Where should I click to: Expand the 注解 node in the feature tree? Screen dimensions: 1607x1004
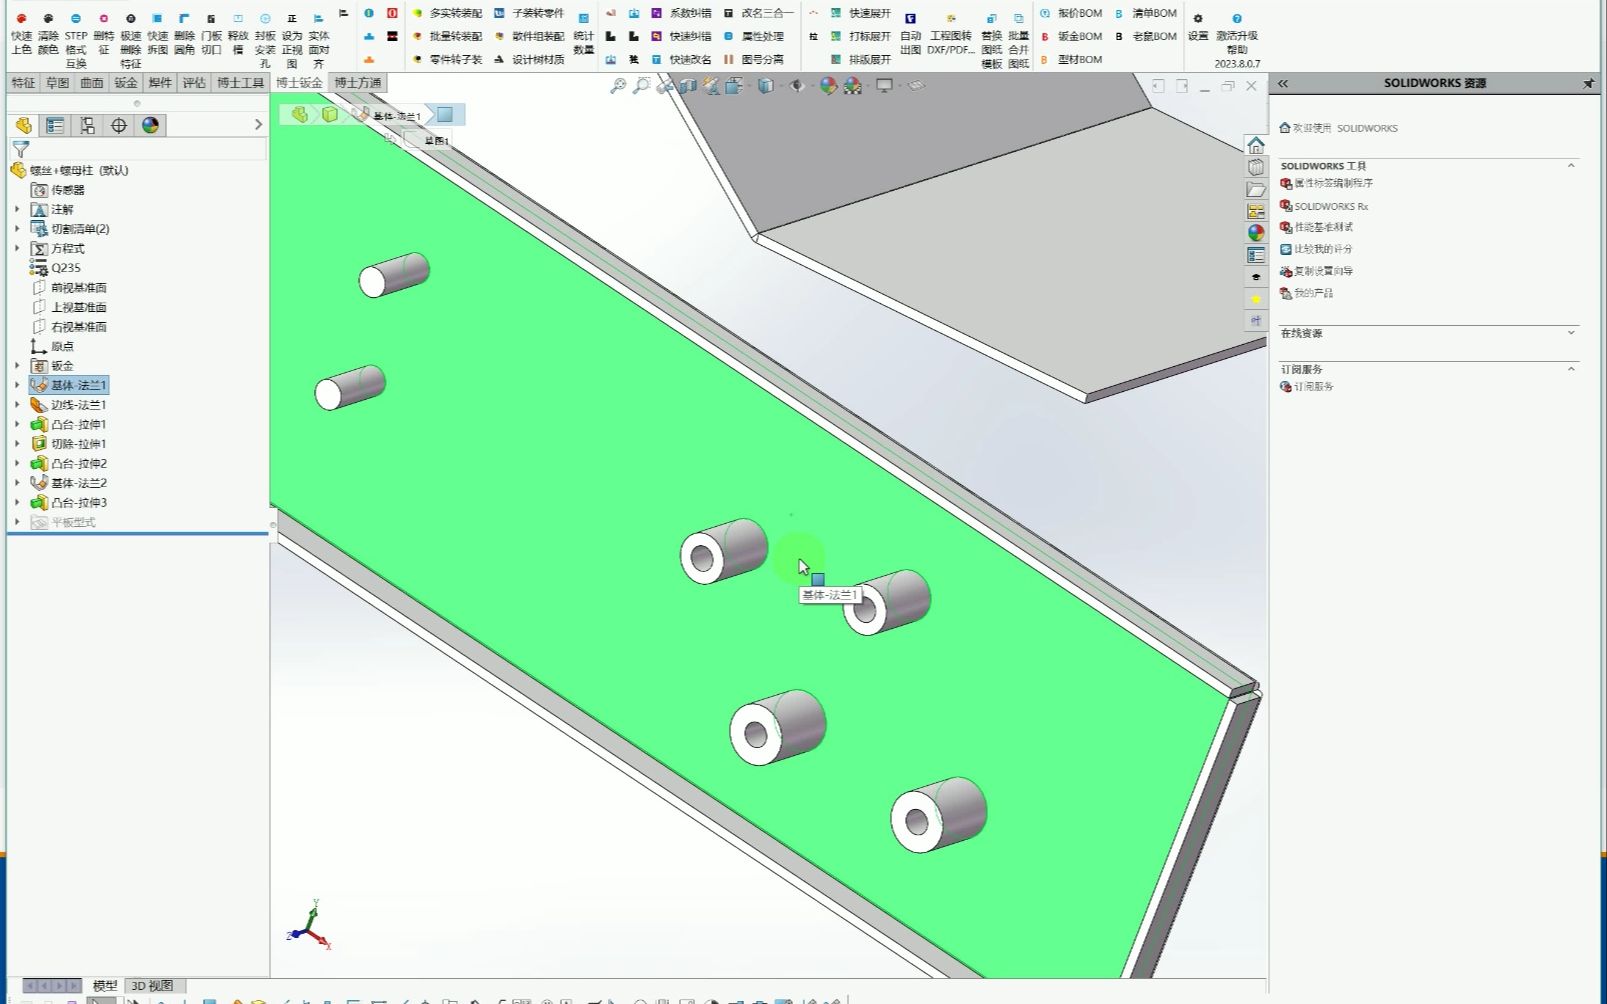pos(16,209)
